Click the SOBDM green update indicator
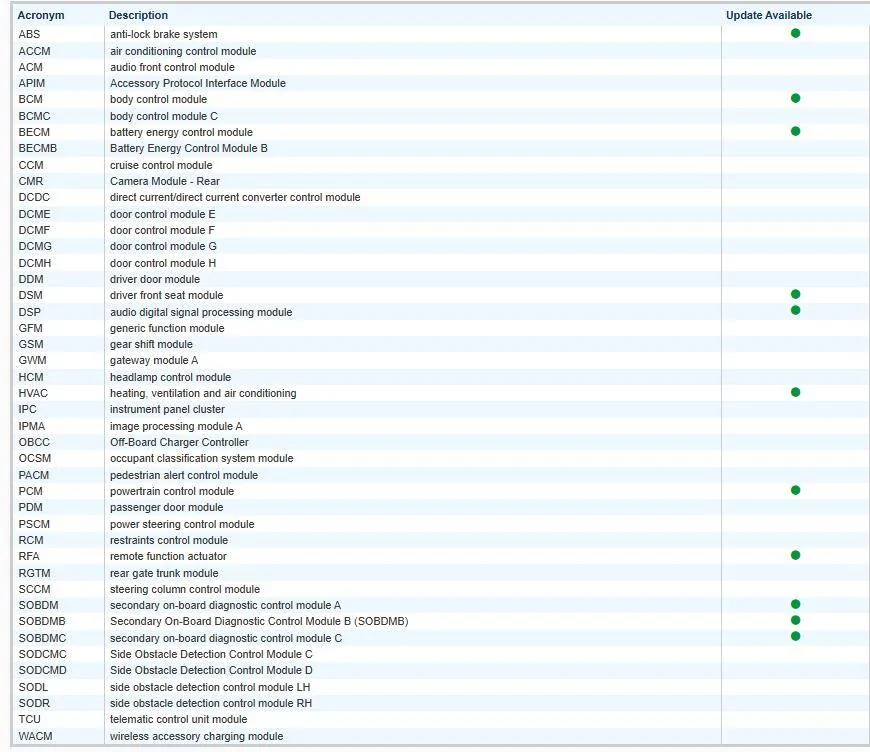Image resolution: width=870 pixels, height=752 pixels. tap(795, 604)
